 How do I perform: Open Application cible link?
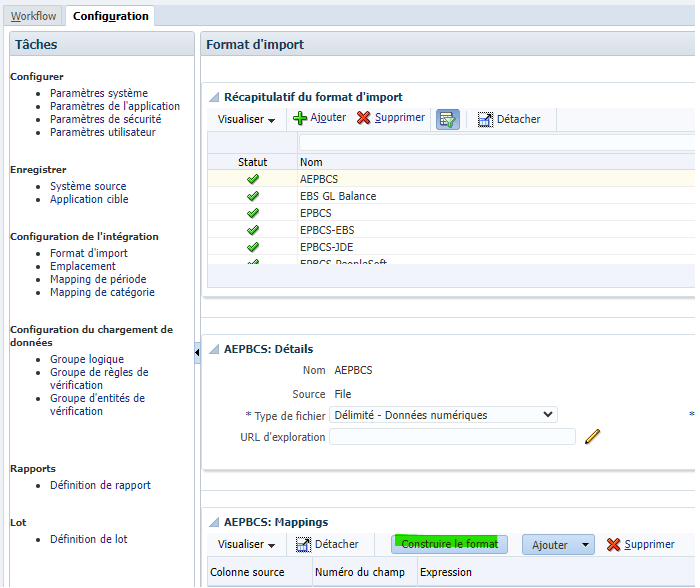tap(89, 199)
